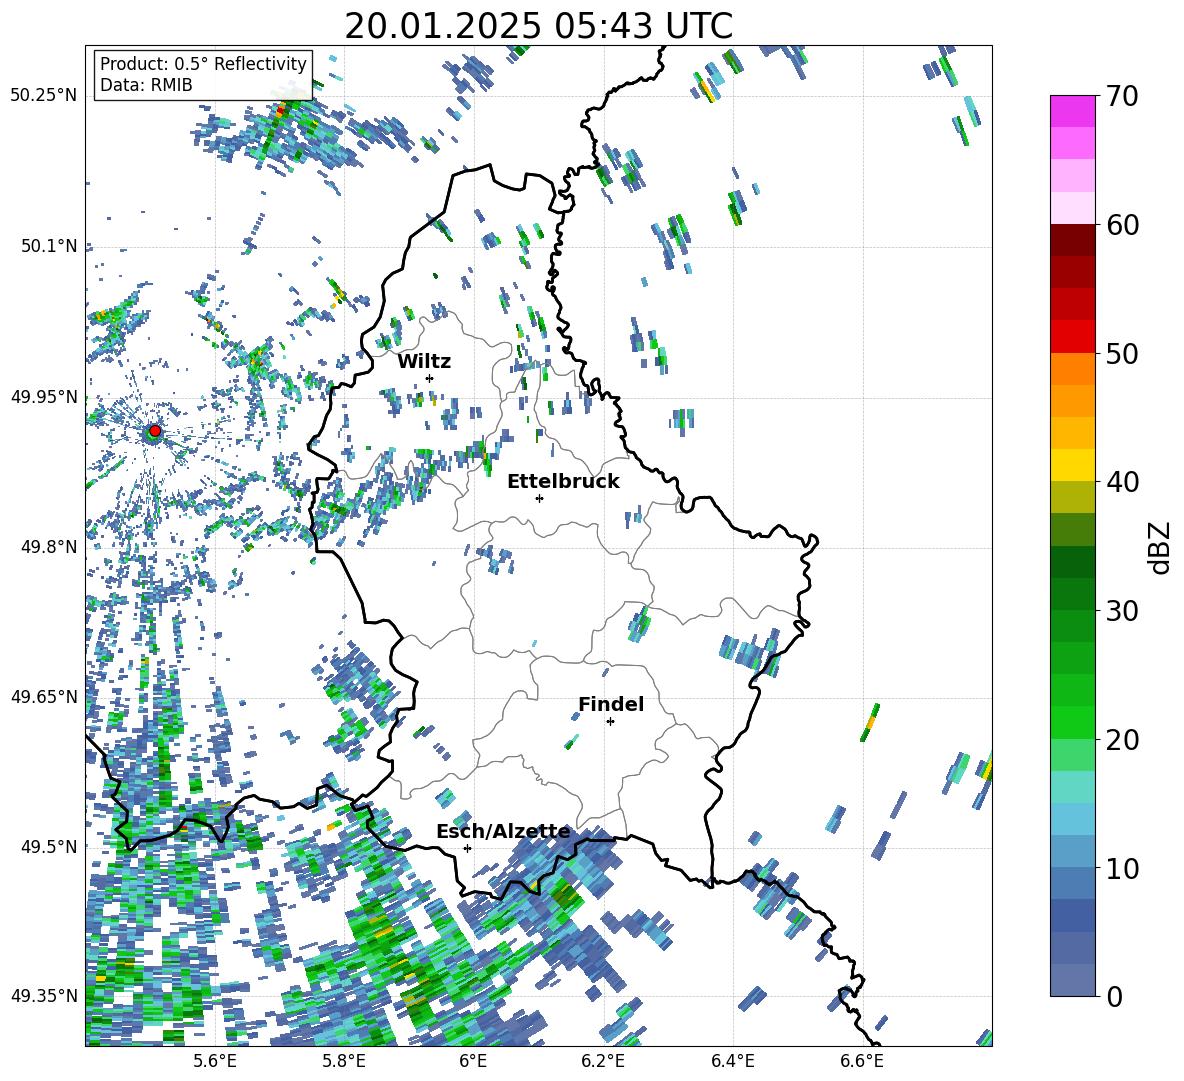The width and height of the screenshot is (1184, 1081).
Task: Click the colorbar tick label 20
Action: [1122, 740]
